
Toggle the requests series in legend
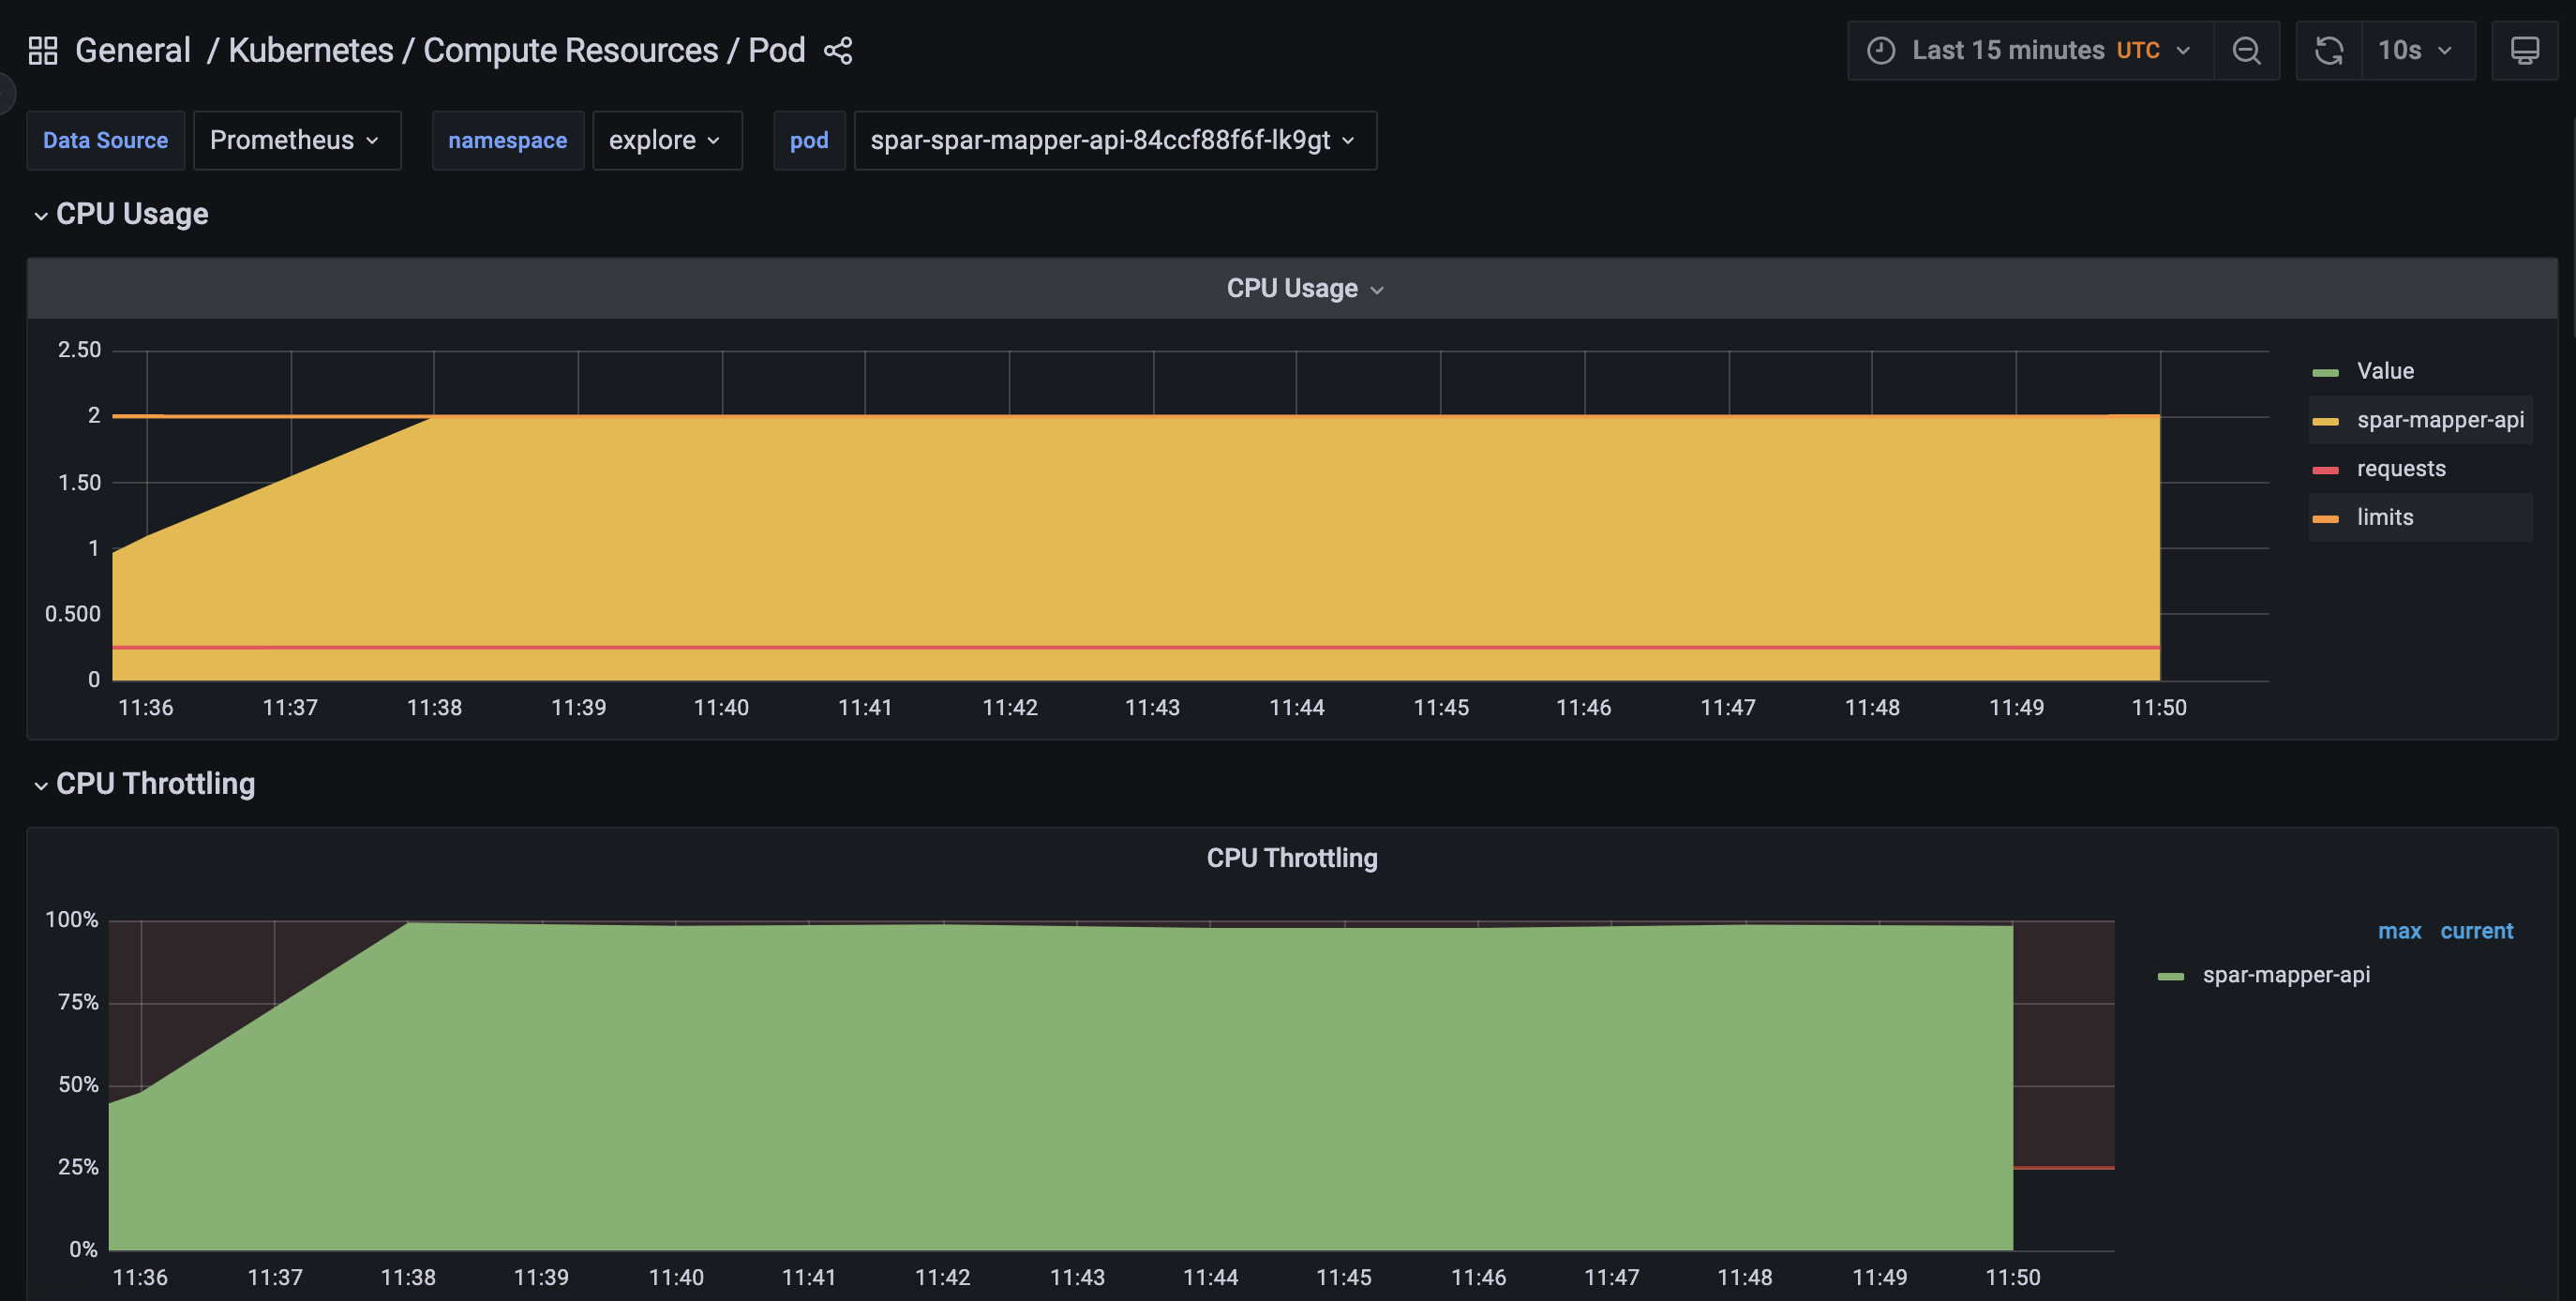2400,469
